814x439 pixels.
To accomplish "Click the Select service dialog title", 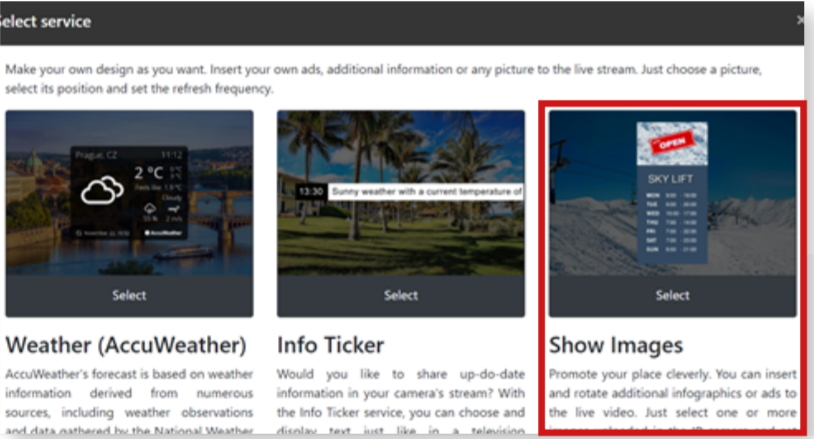I will point(46,21).
